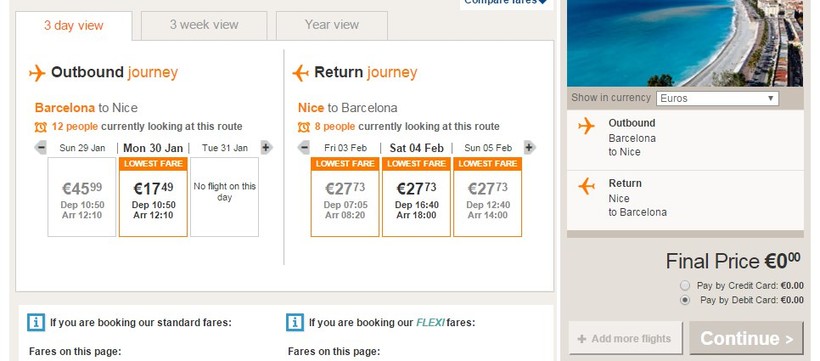Click the Outbound journey plane icon
Image resolution: width=820 pixels, height=361 pixels.
coord(37,73)
